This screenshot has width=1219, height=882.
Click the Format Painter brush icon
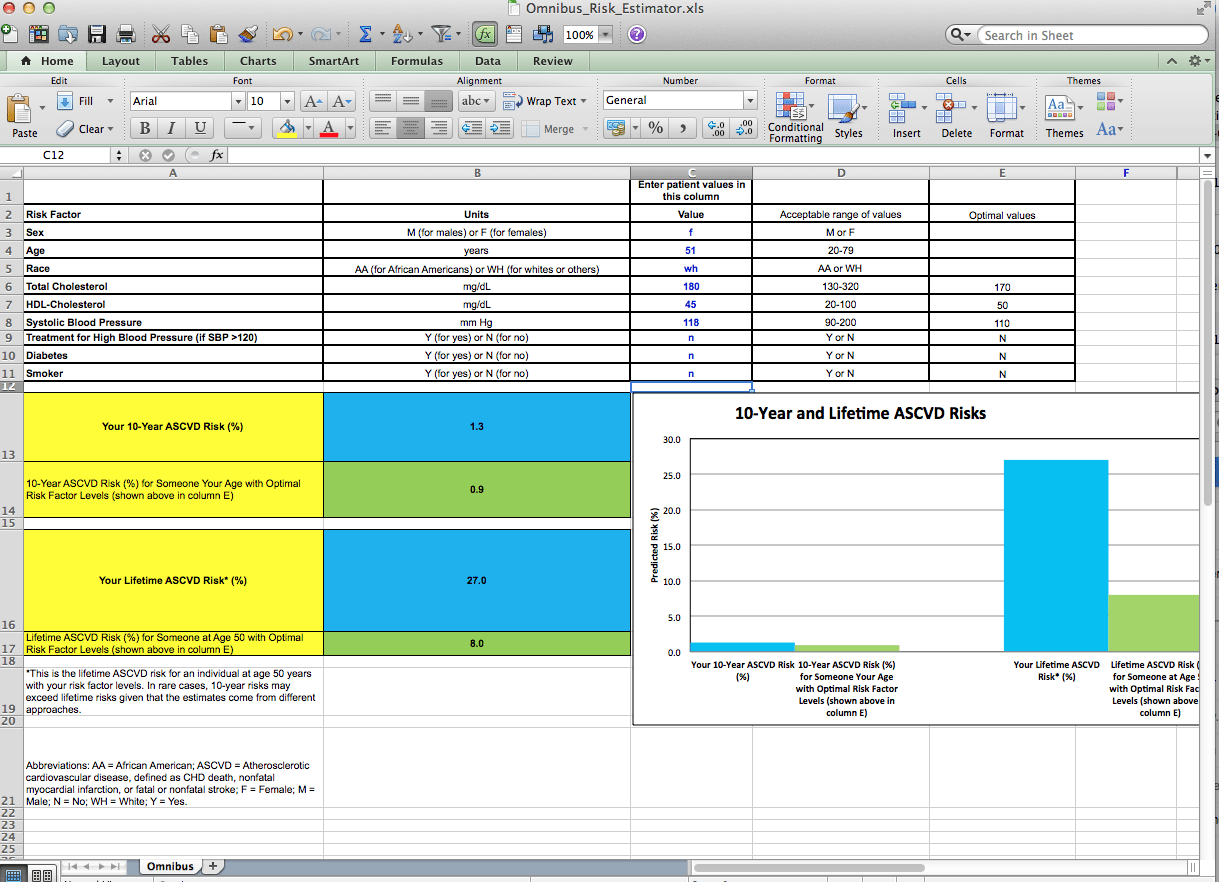tap(250, 34)
